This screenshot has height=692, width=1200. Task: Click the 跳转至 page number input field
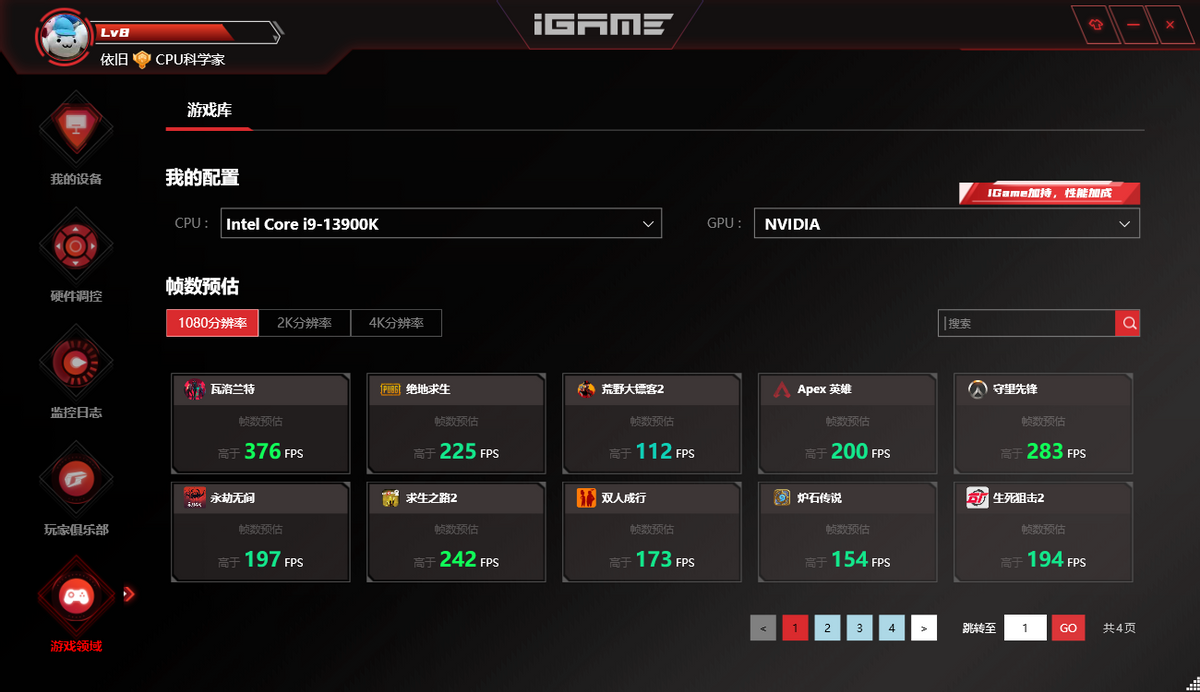tap(1024, 627)
